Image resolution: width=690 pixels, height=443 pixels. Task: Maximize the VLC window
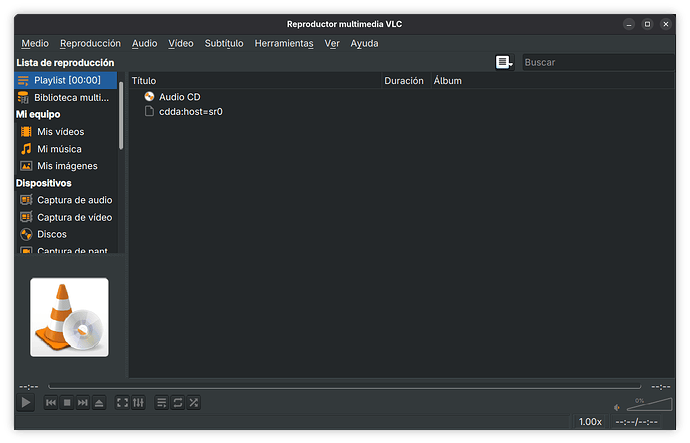(x=647, y=24)
